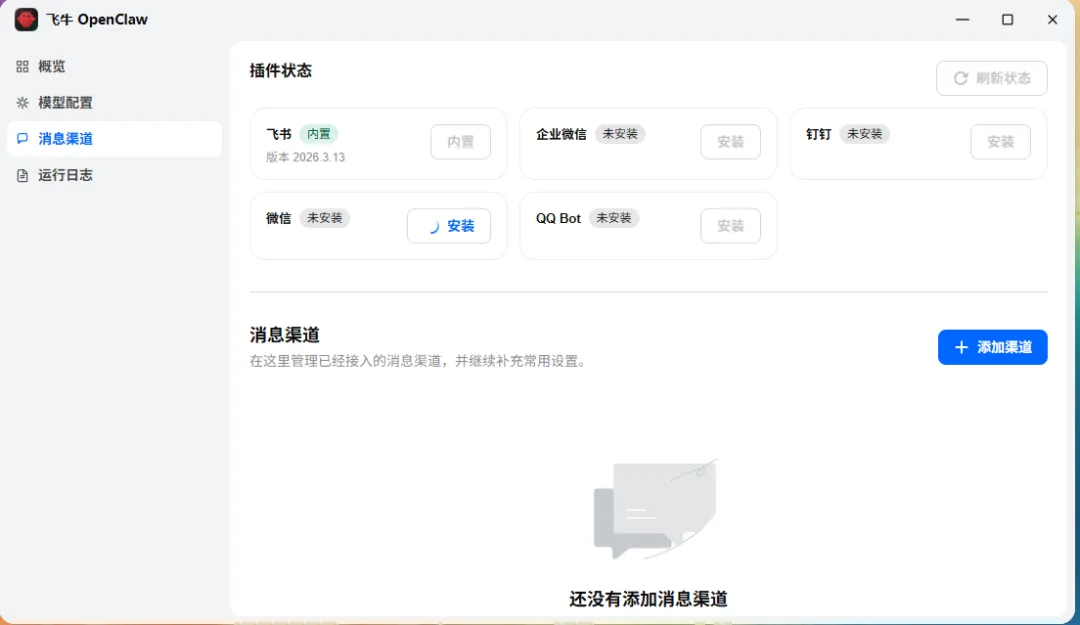Click the 插件状态 heading
Viewport: 1080px width, 625px height.
coord(280,70)
